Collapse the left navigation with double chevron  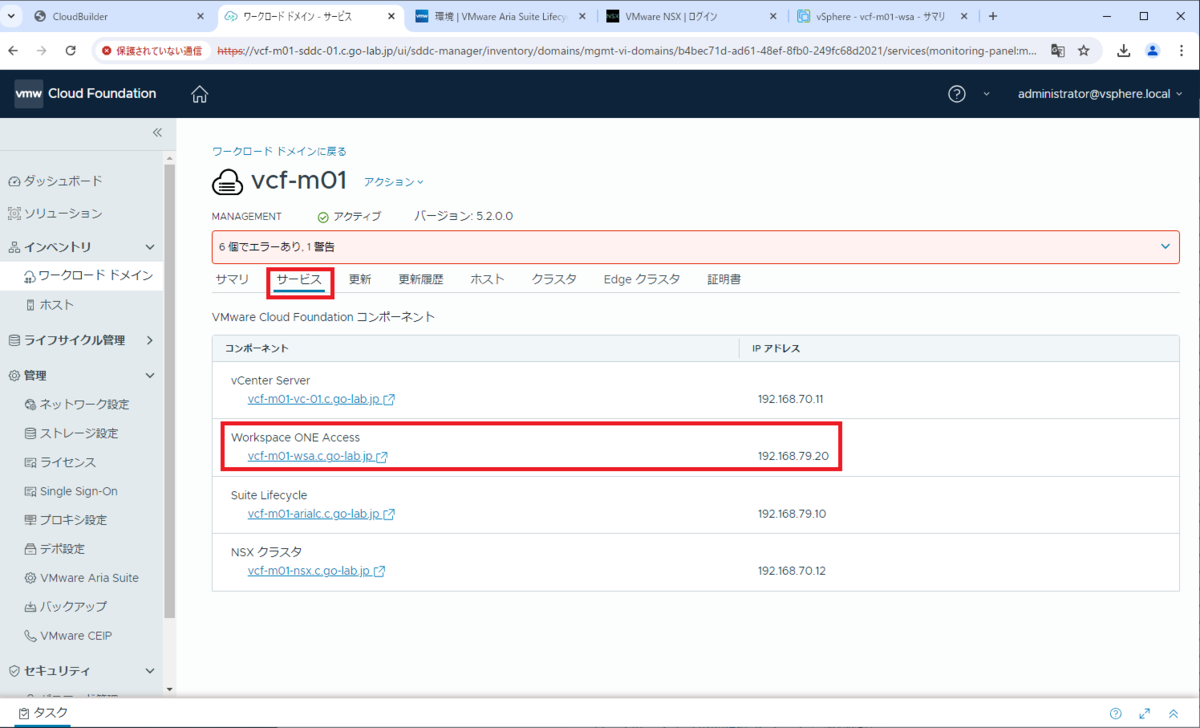(157, 133)
